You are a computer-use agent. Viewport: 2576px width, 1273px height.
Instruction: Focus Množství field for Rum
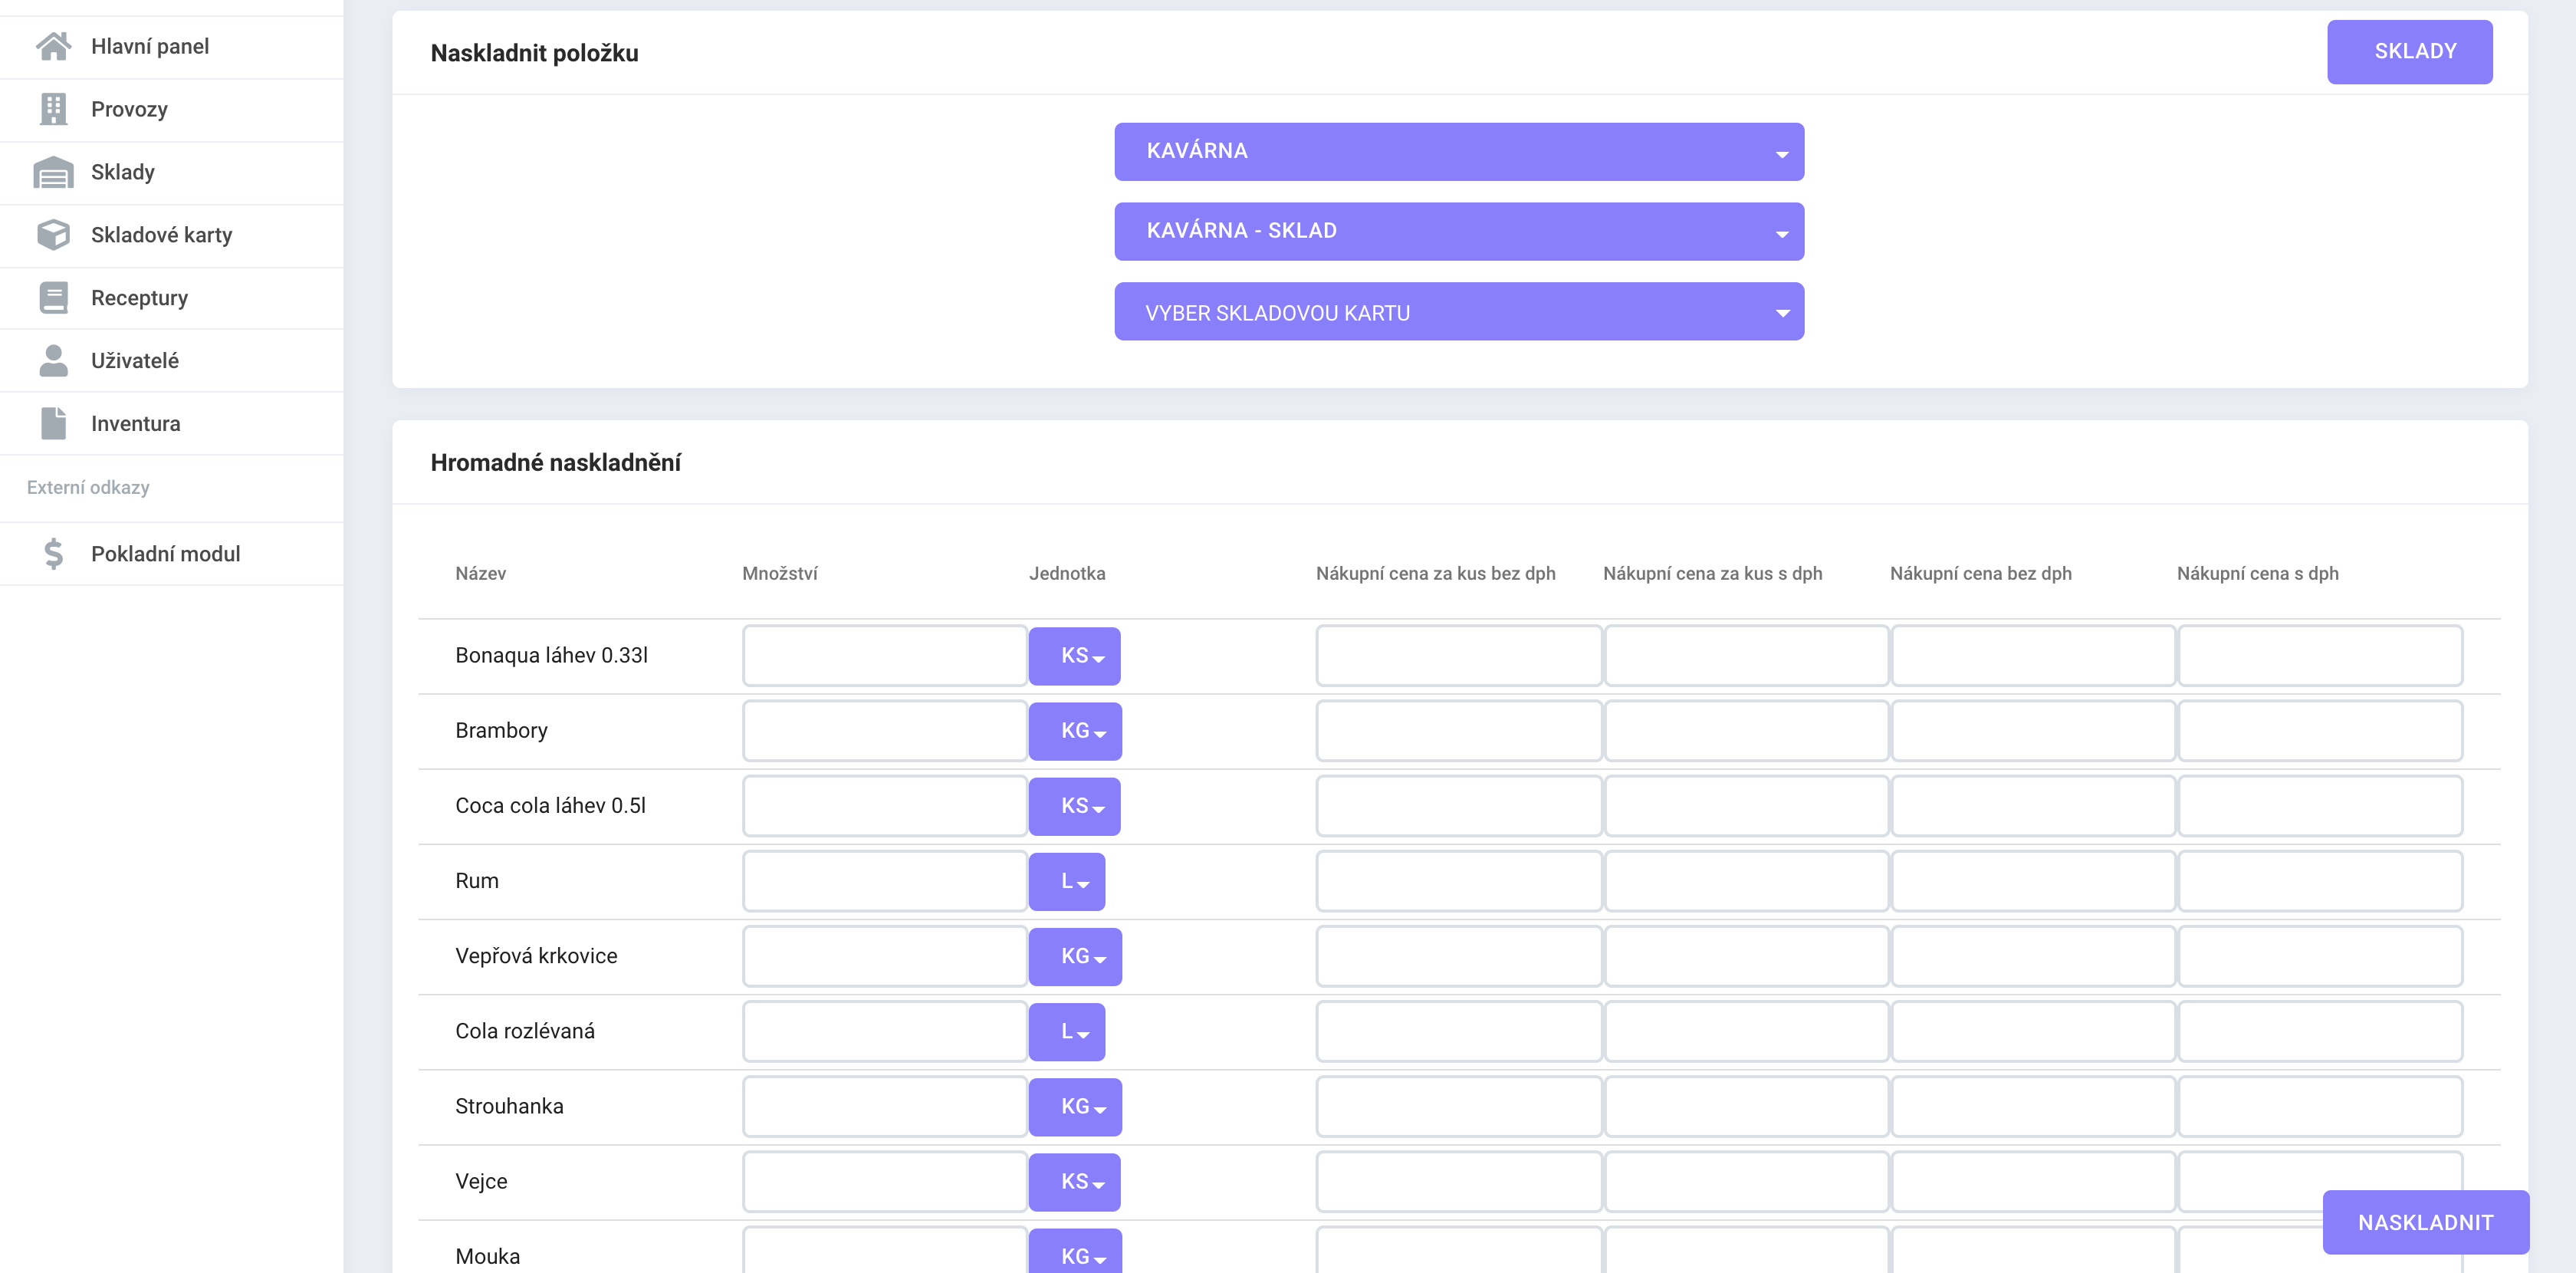pos(884,881)
